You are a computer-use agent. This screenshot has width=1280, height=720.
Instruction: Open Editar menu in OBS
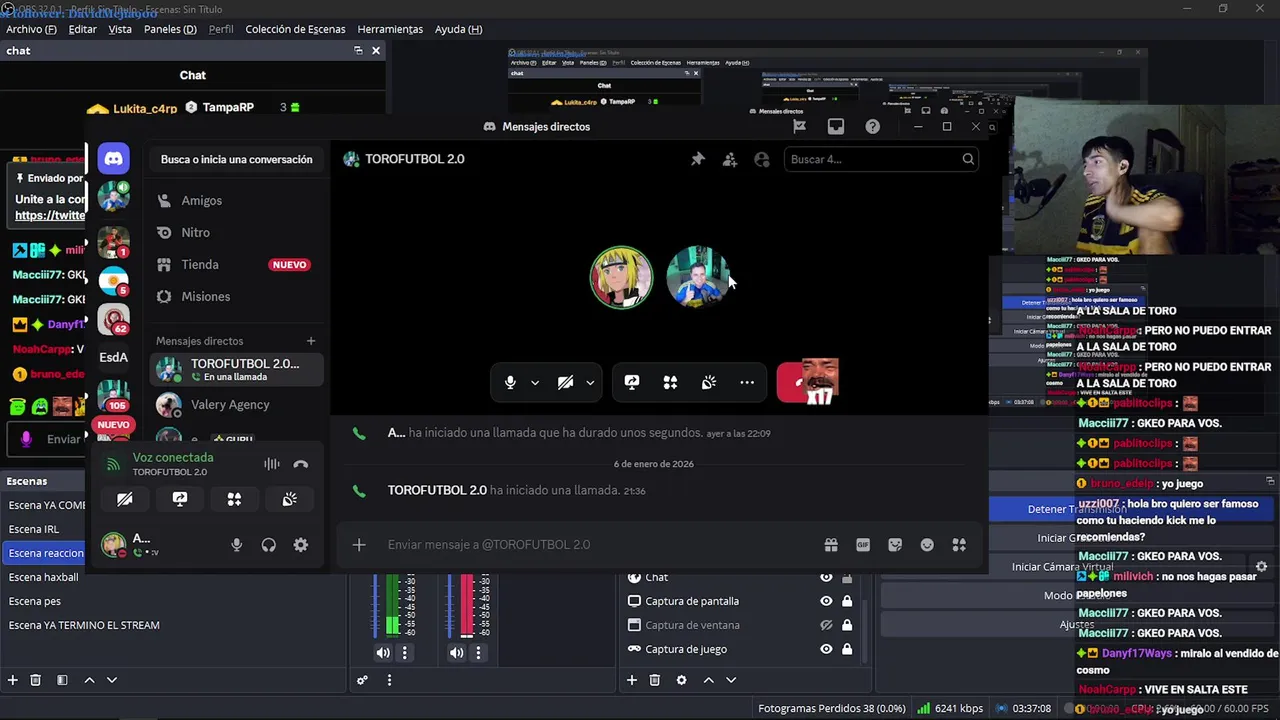click(83, 29)
